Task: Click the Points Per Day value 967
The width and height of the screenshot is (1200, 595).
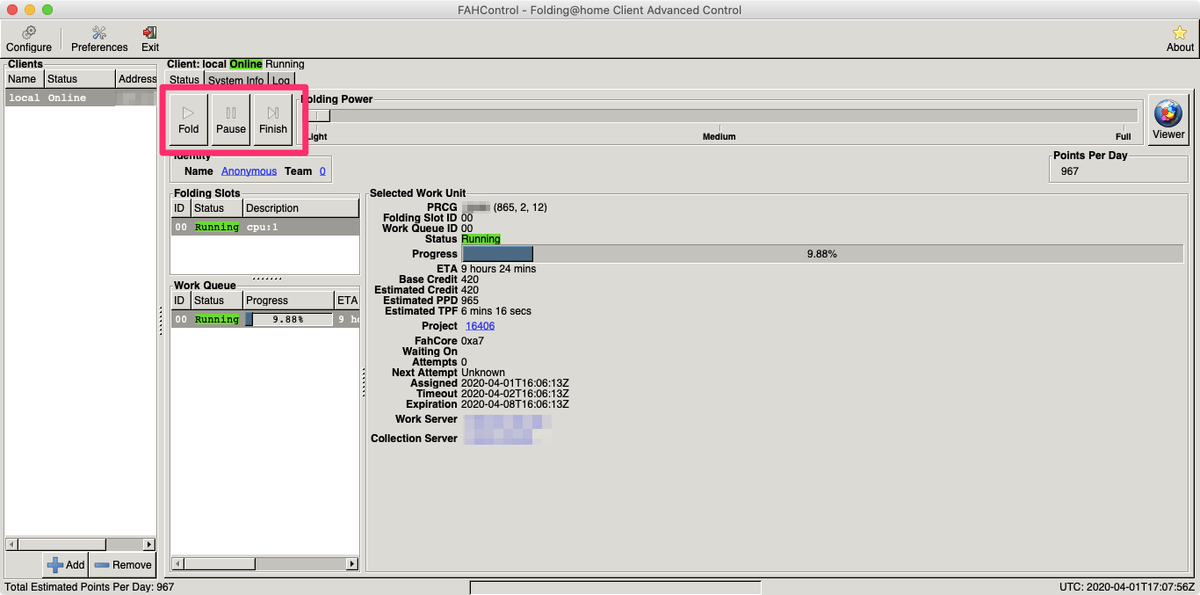Action: pos(1070,171)
